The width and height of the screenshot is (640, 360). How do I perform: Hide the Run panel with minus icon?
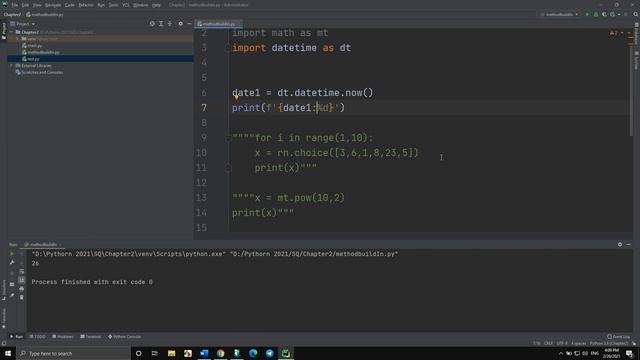click(628, 244)
